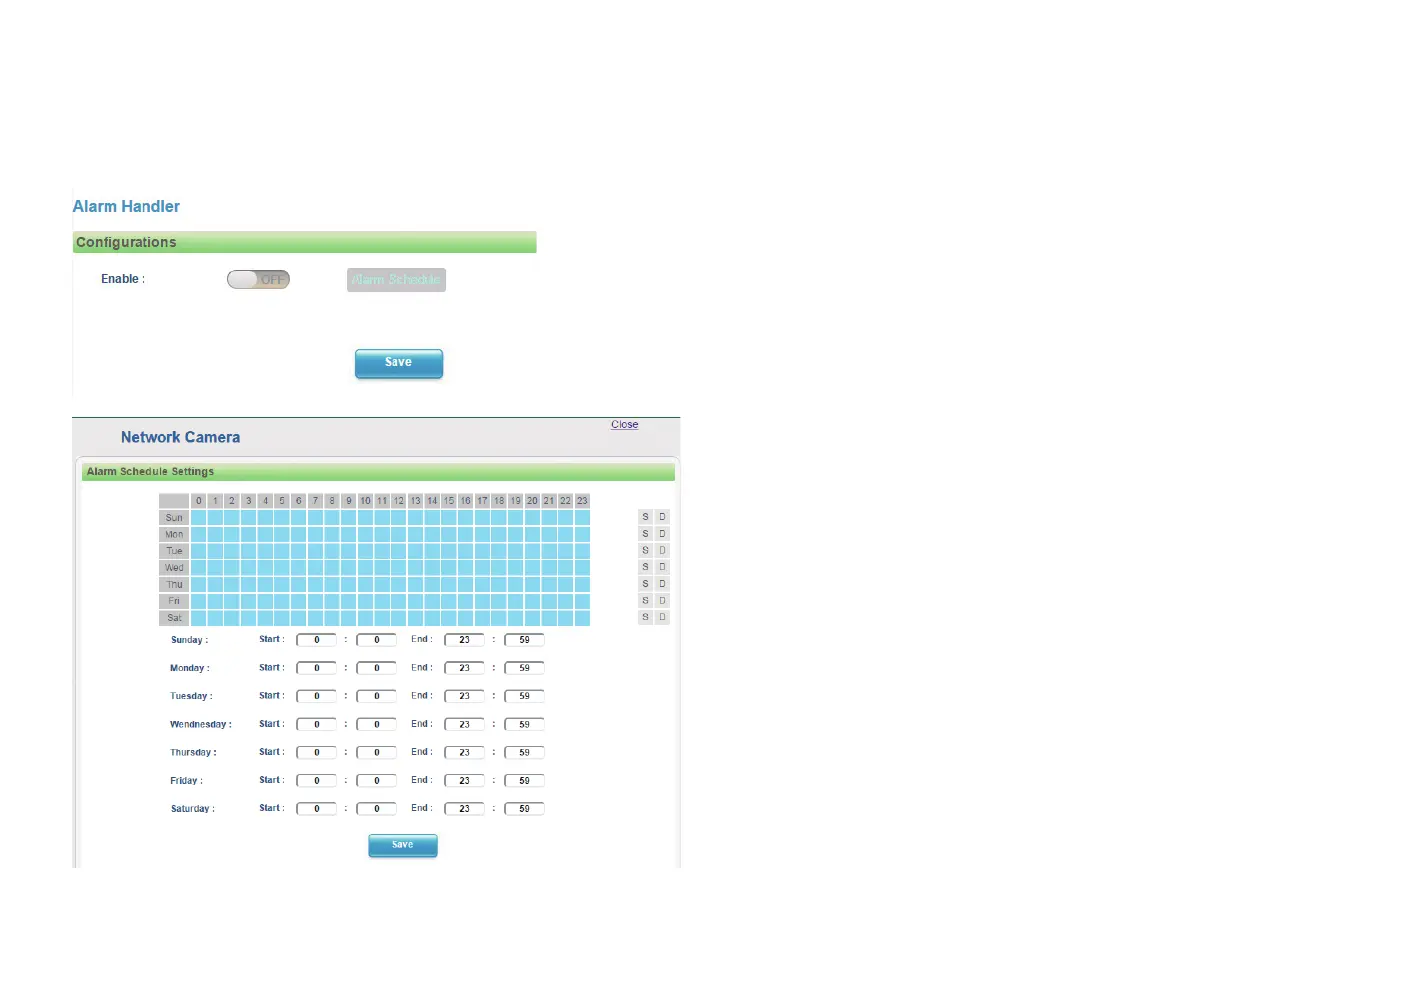Save the Alarm Schedule Settings
This screenshot has width=1417, height=998.
[x=403, y=845]
